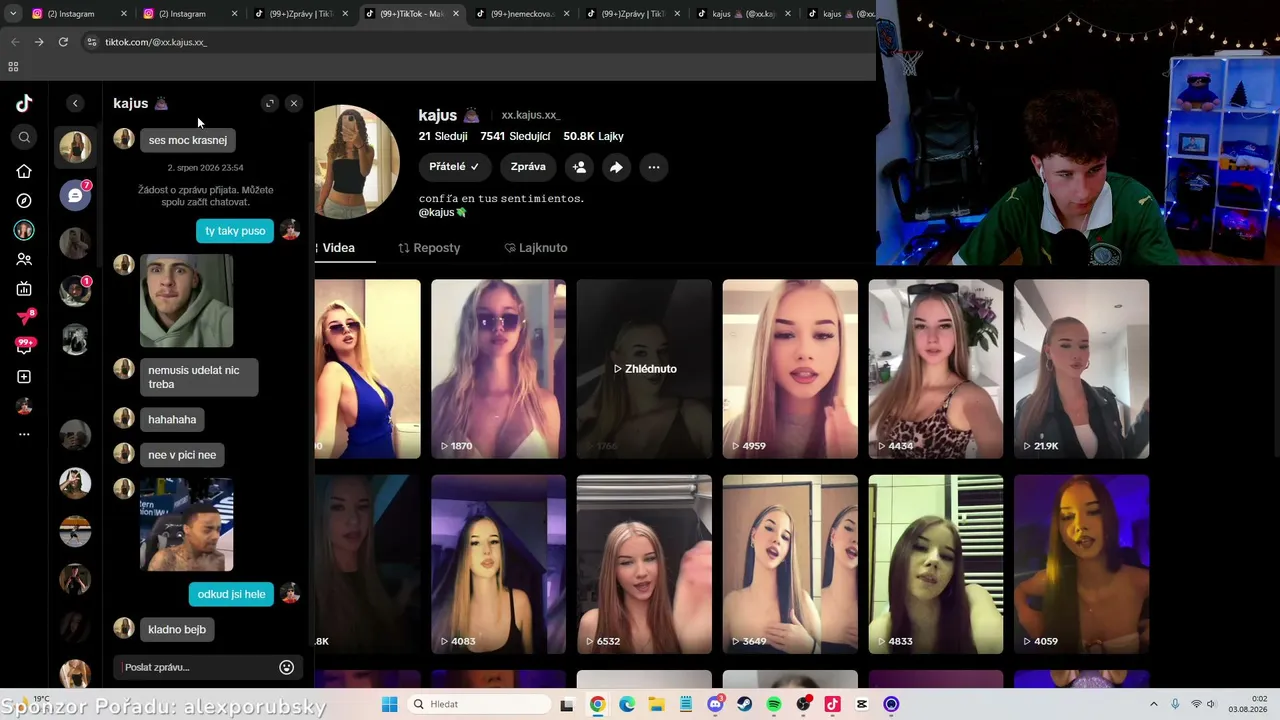Image resolution: width=1280 pixels, height=720 pixels.
Task: Open the video marked Zhlédnuto
Action: [x=644, y=369]
